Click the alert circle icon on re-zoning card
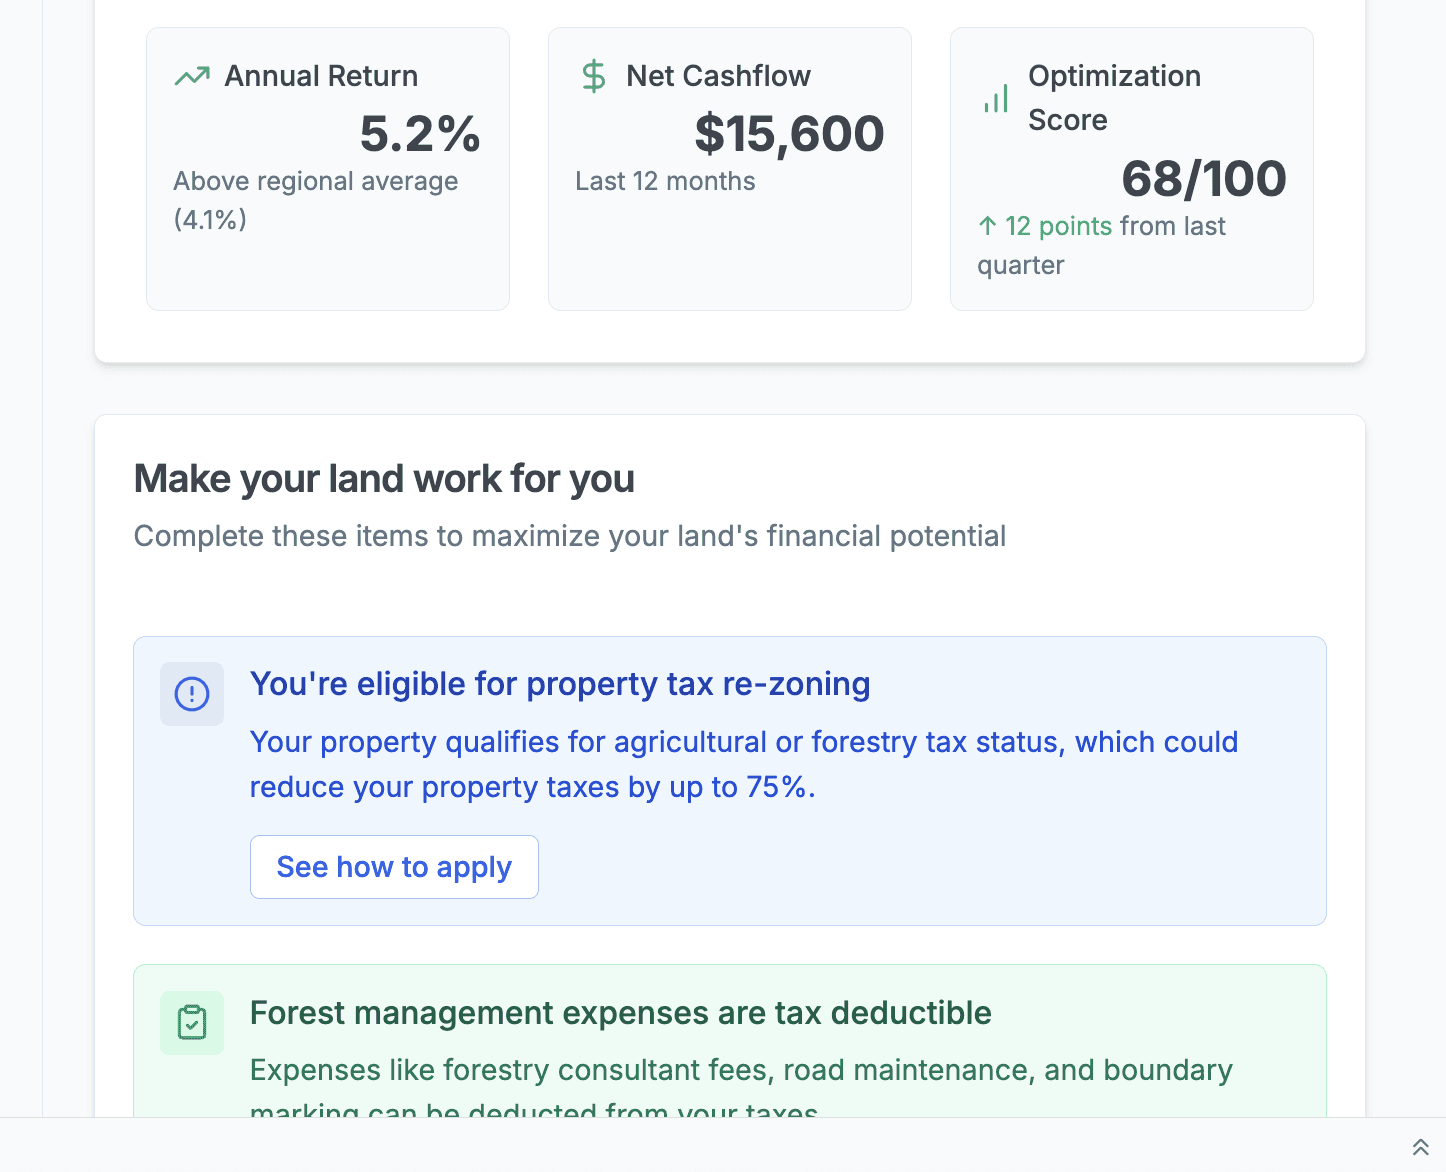 click(x=192, y=694)
